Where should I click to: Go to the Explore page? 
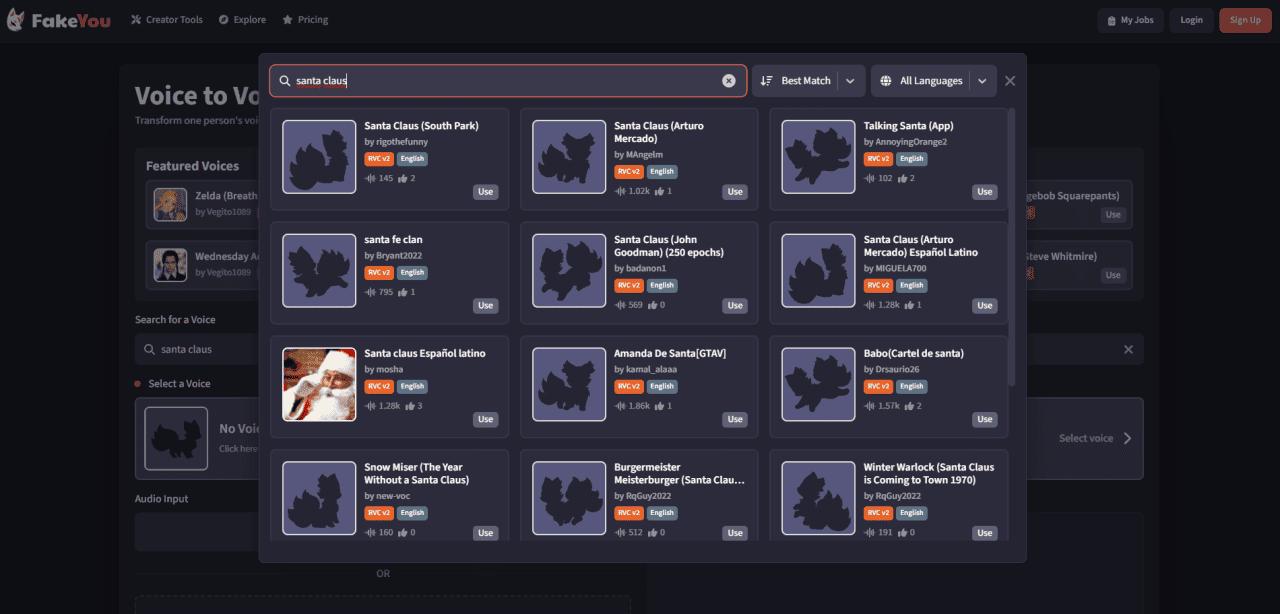coord(242,20)
